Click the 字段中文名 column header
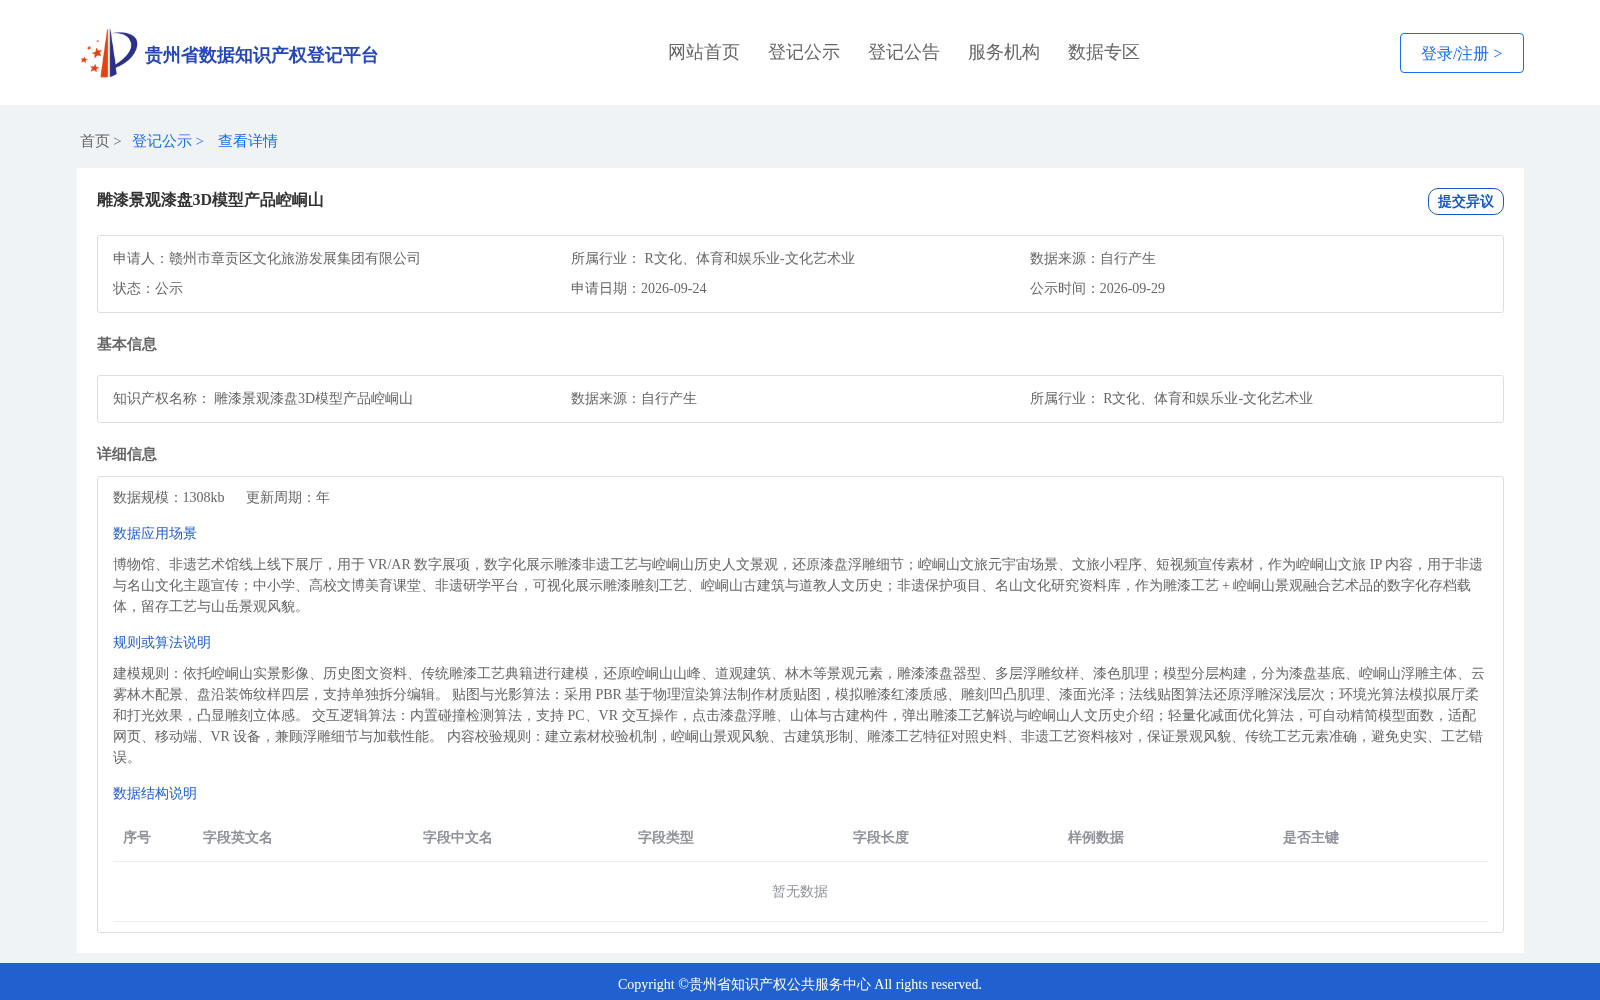Image resolution: width=1600 pixels, height=1000 pixels. [x=458, y=837]
